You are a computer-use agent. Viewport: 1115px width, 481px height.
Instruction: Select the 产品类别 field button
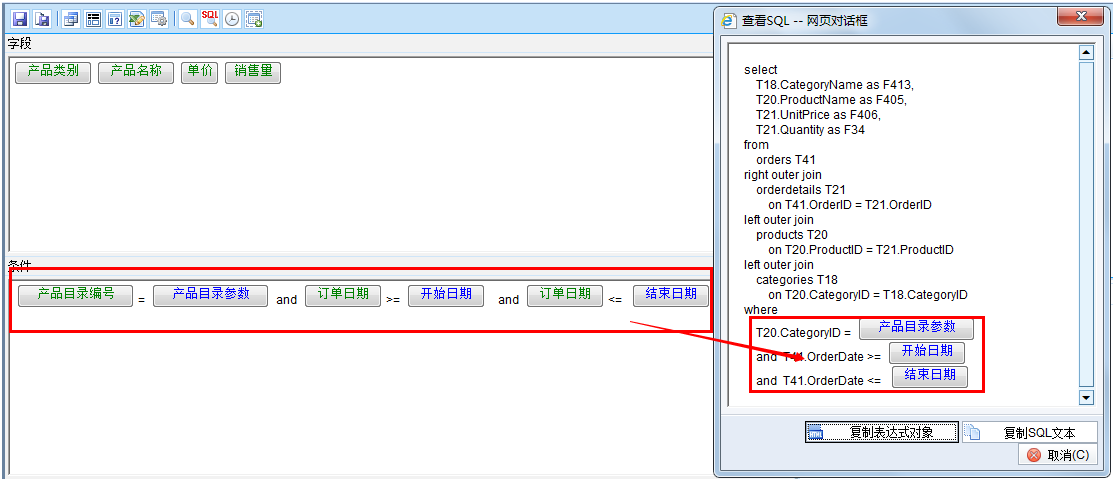point(53,73)
